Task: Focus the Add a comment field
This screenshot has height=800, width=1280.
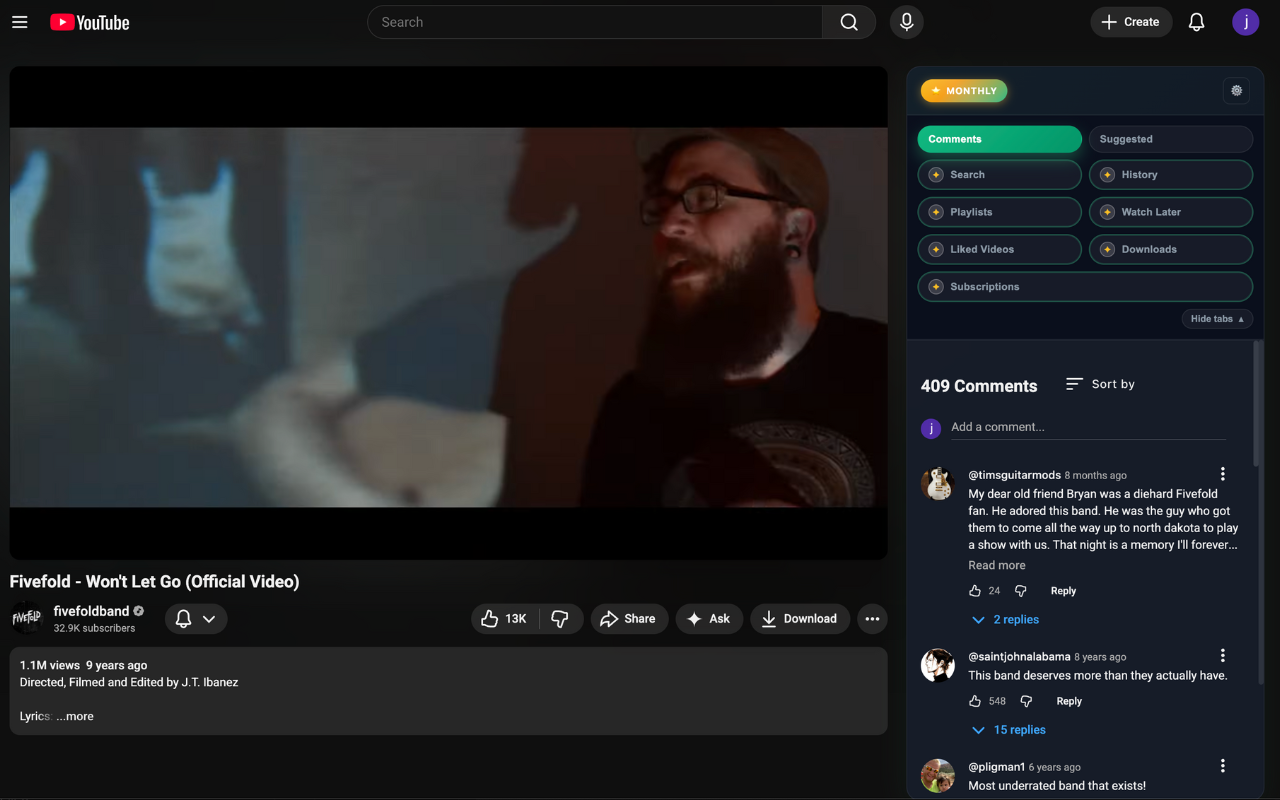Action: click(x=1088, y=427)
